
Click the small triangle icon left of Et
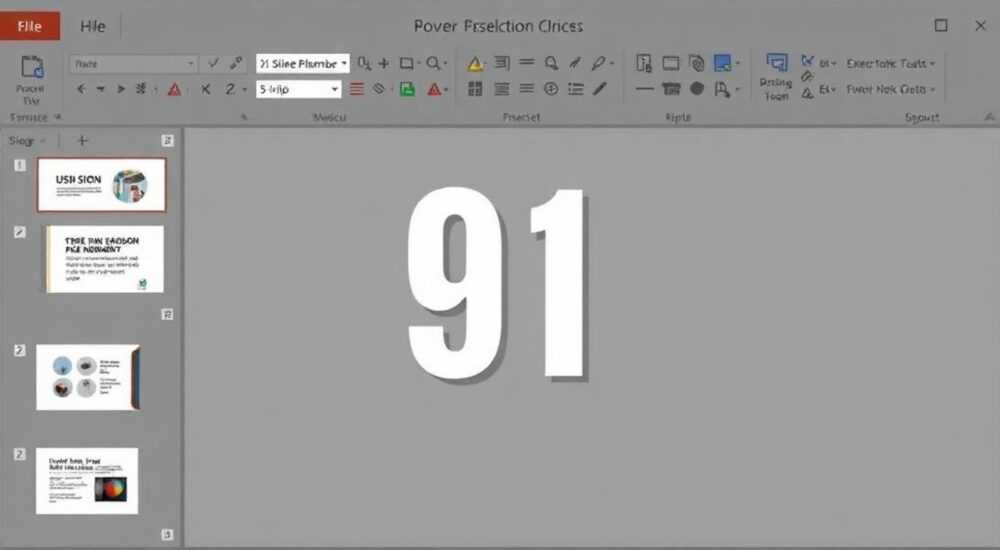coord(807,92)
